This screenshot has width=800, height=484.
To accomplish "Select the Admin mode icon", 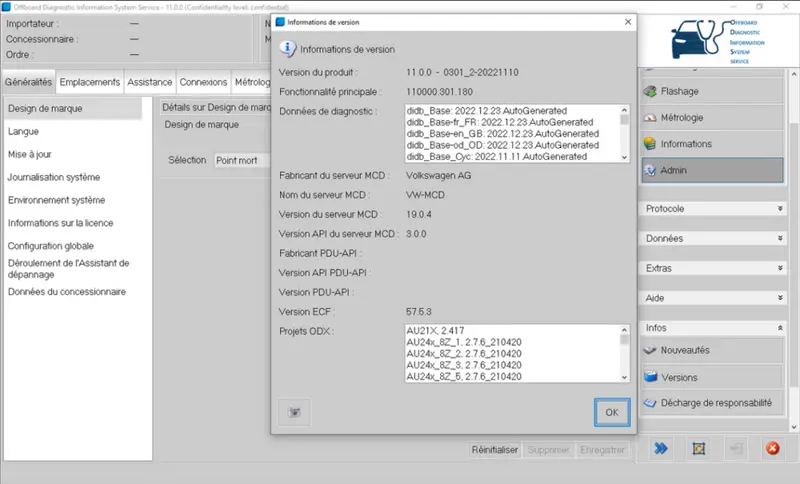I will point(650,170).
